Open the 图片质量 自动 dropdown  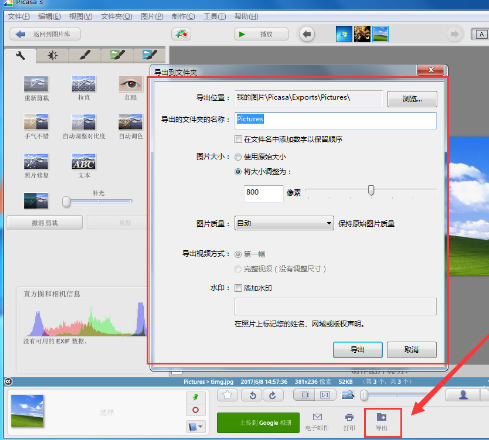[284, 223]
